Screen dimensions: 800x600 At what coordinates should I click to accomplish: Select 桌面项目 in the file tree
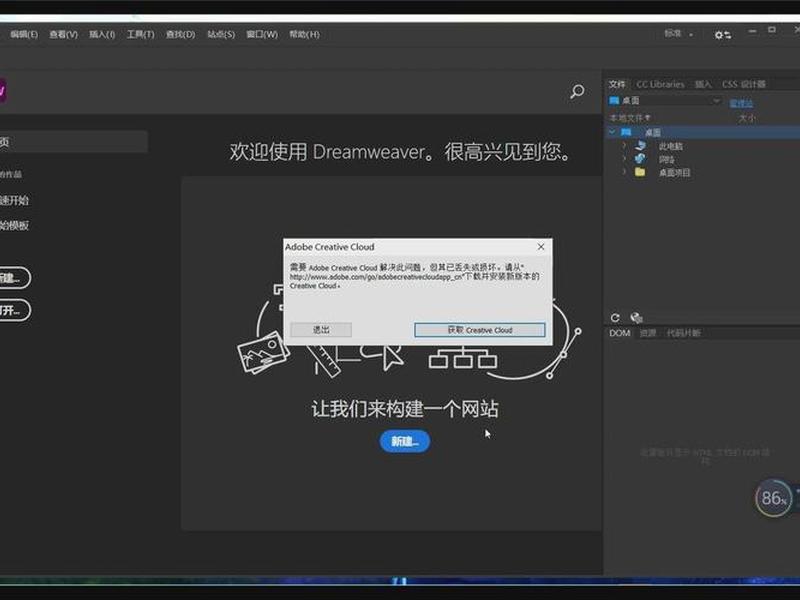click(x=674, y=173)
